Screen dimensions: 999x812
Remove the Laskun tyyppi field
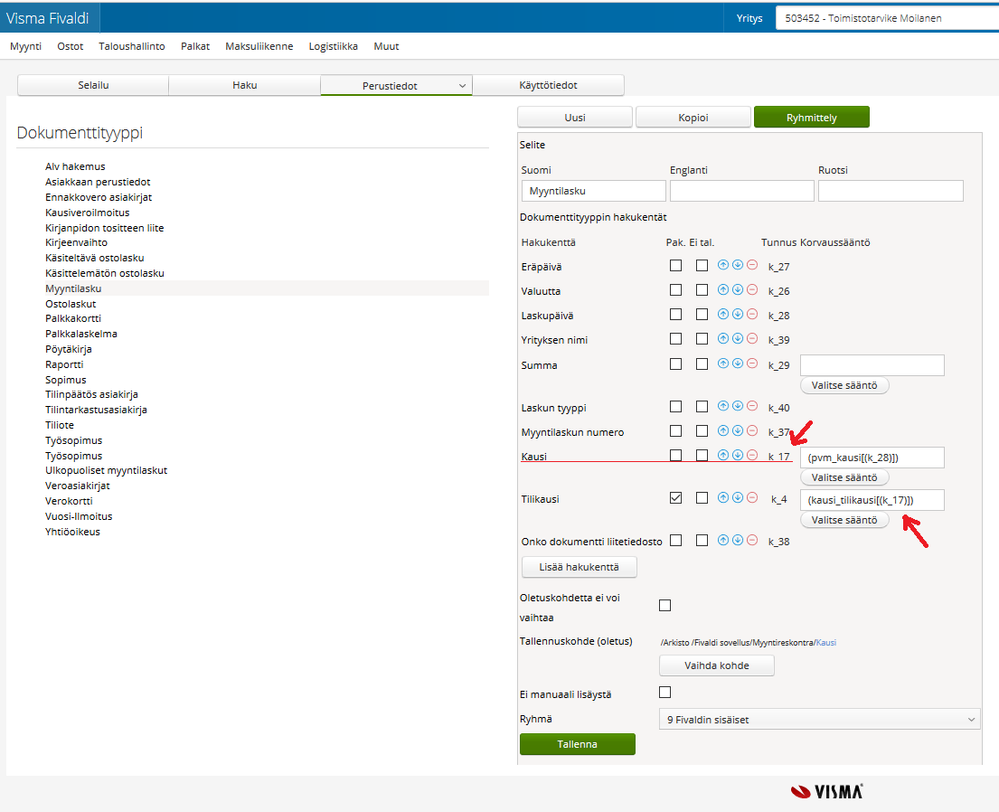click(x=752, y=406)
